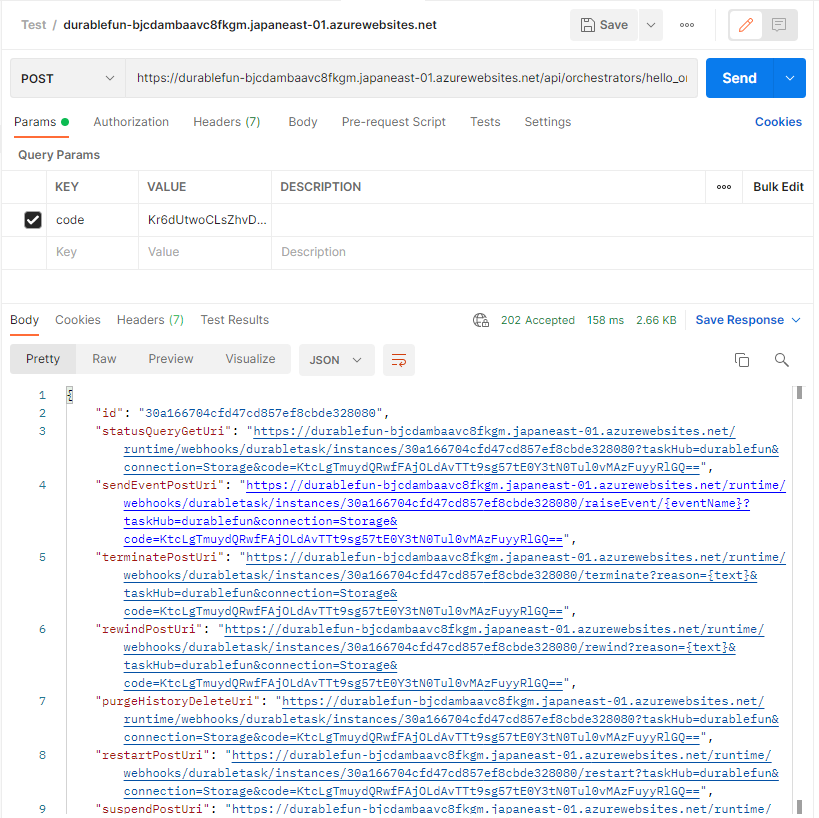819x818 pixels.
Task: Click the response body vertical scrollbar
Action: click(799, 600)
